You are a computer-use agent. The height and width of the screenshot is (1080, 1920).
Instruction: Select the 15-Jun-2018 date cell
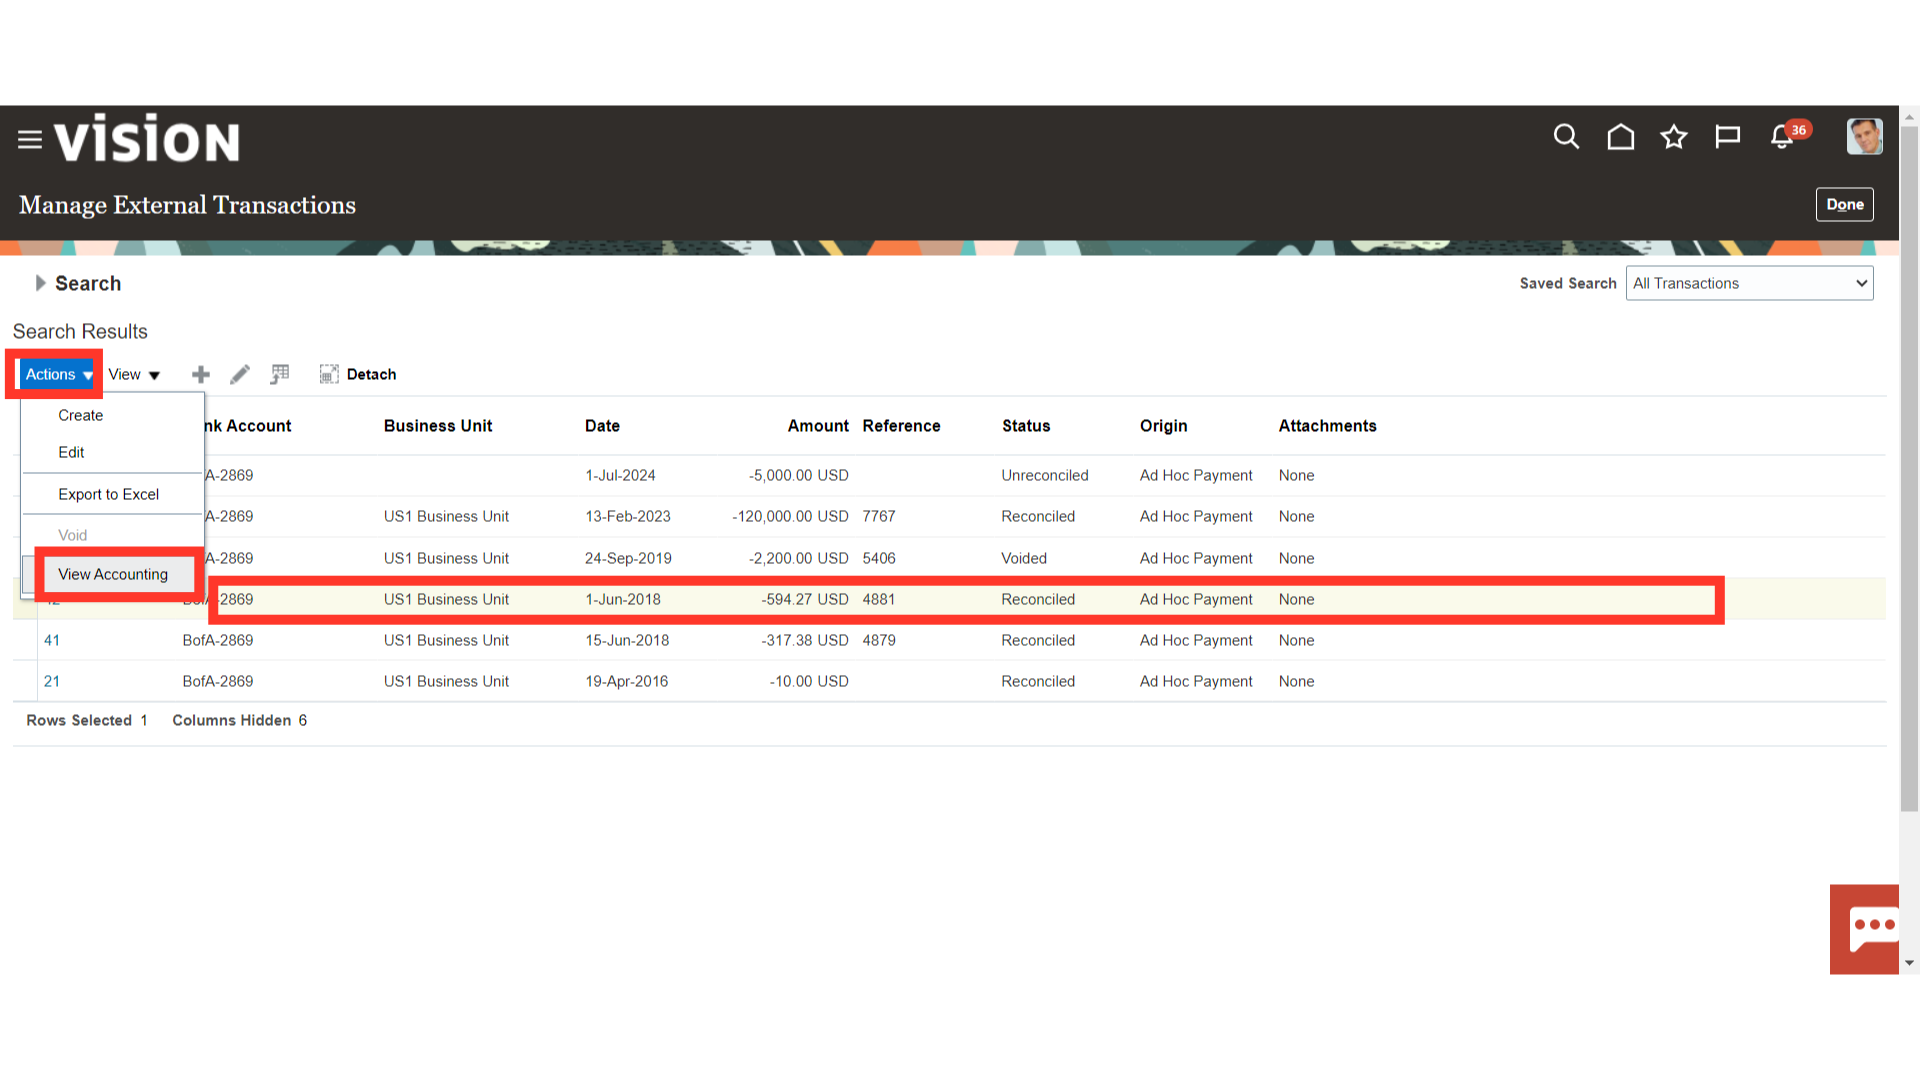click(x=627, y=640)
